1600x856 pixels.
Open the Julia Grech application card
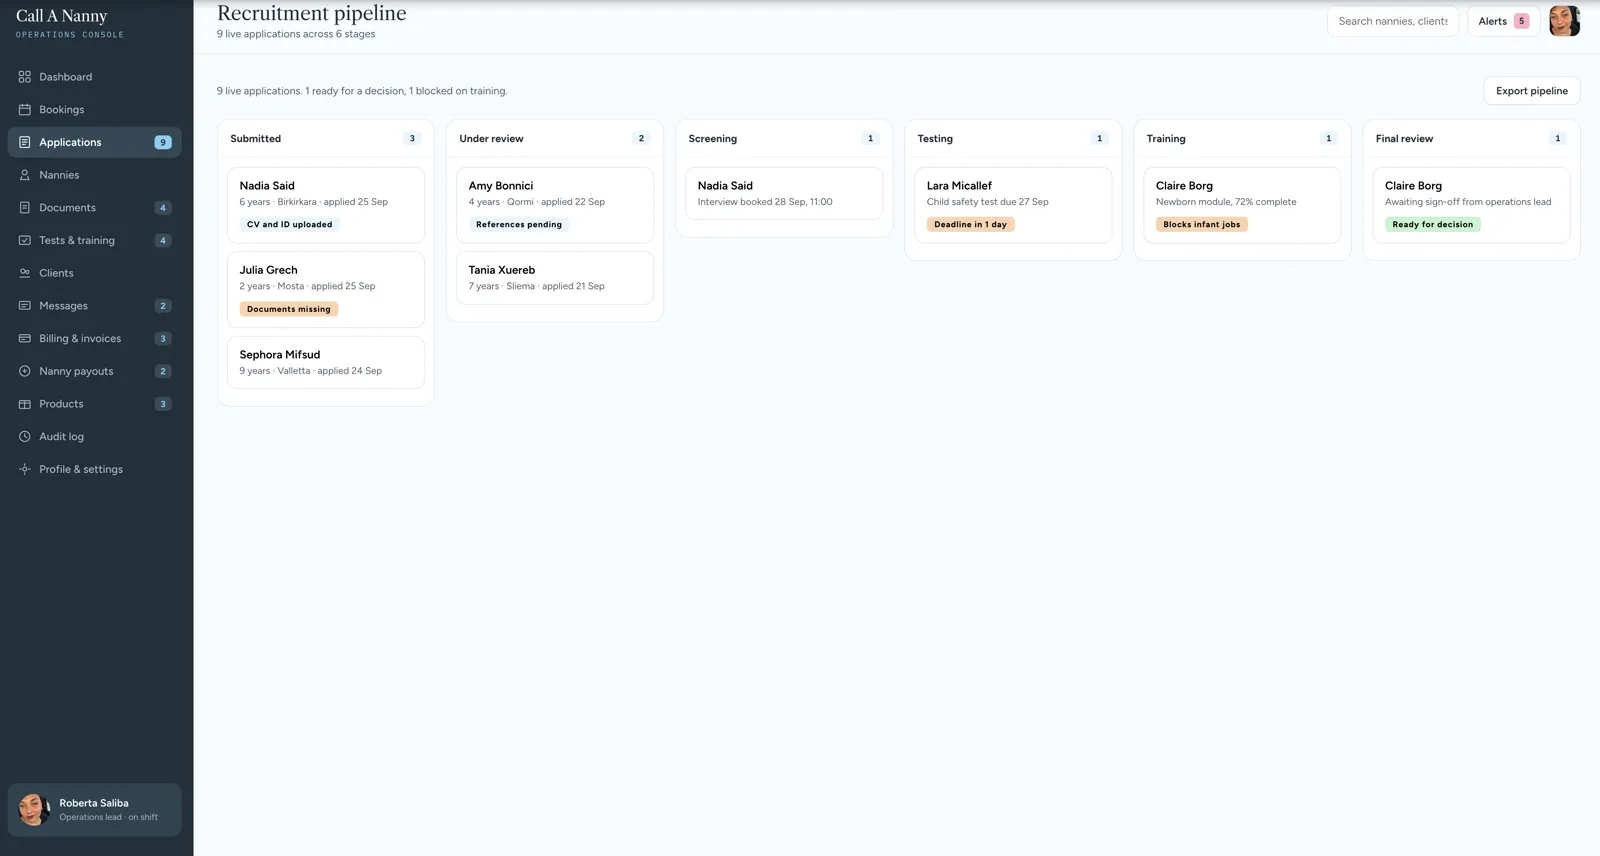[326, 289]
